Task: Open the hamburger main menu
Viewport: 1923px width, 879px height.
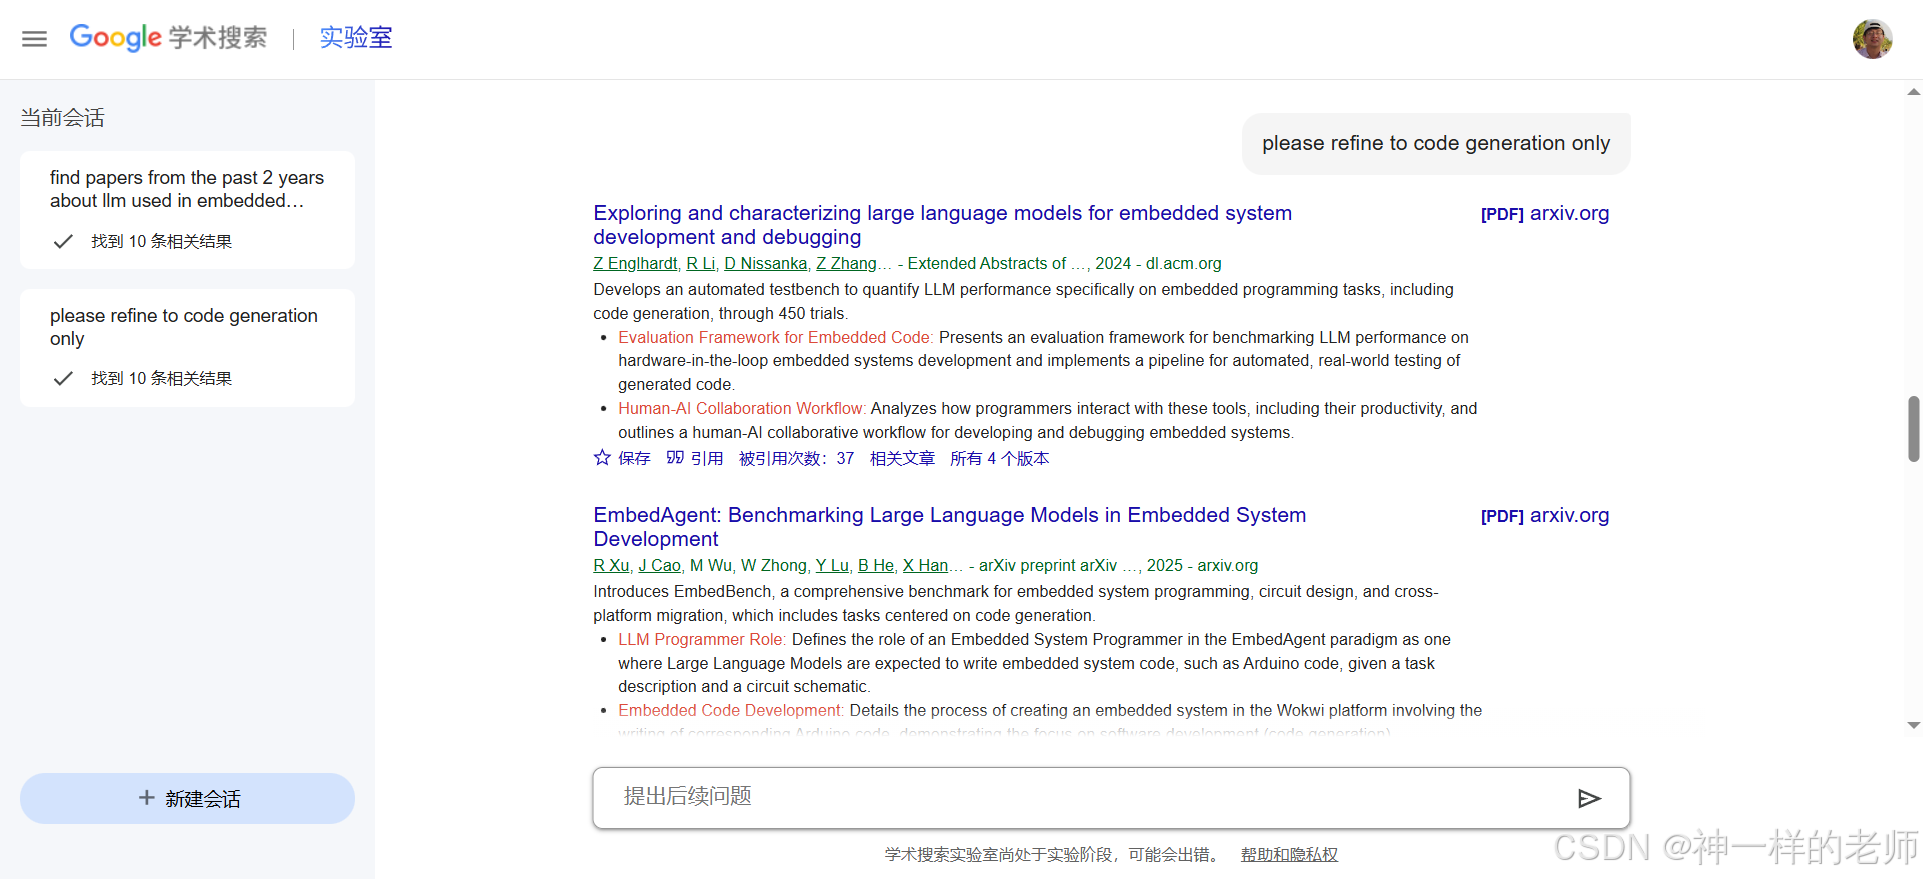Action: (x=34, y=39)
